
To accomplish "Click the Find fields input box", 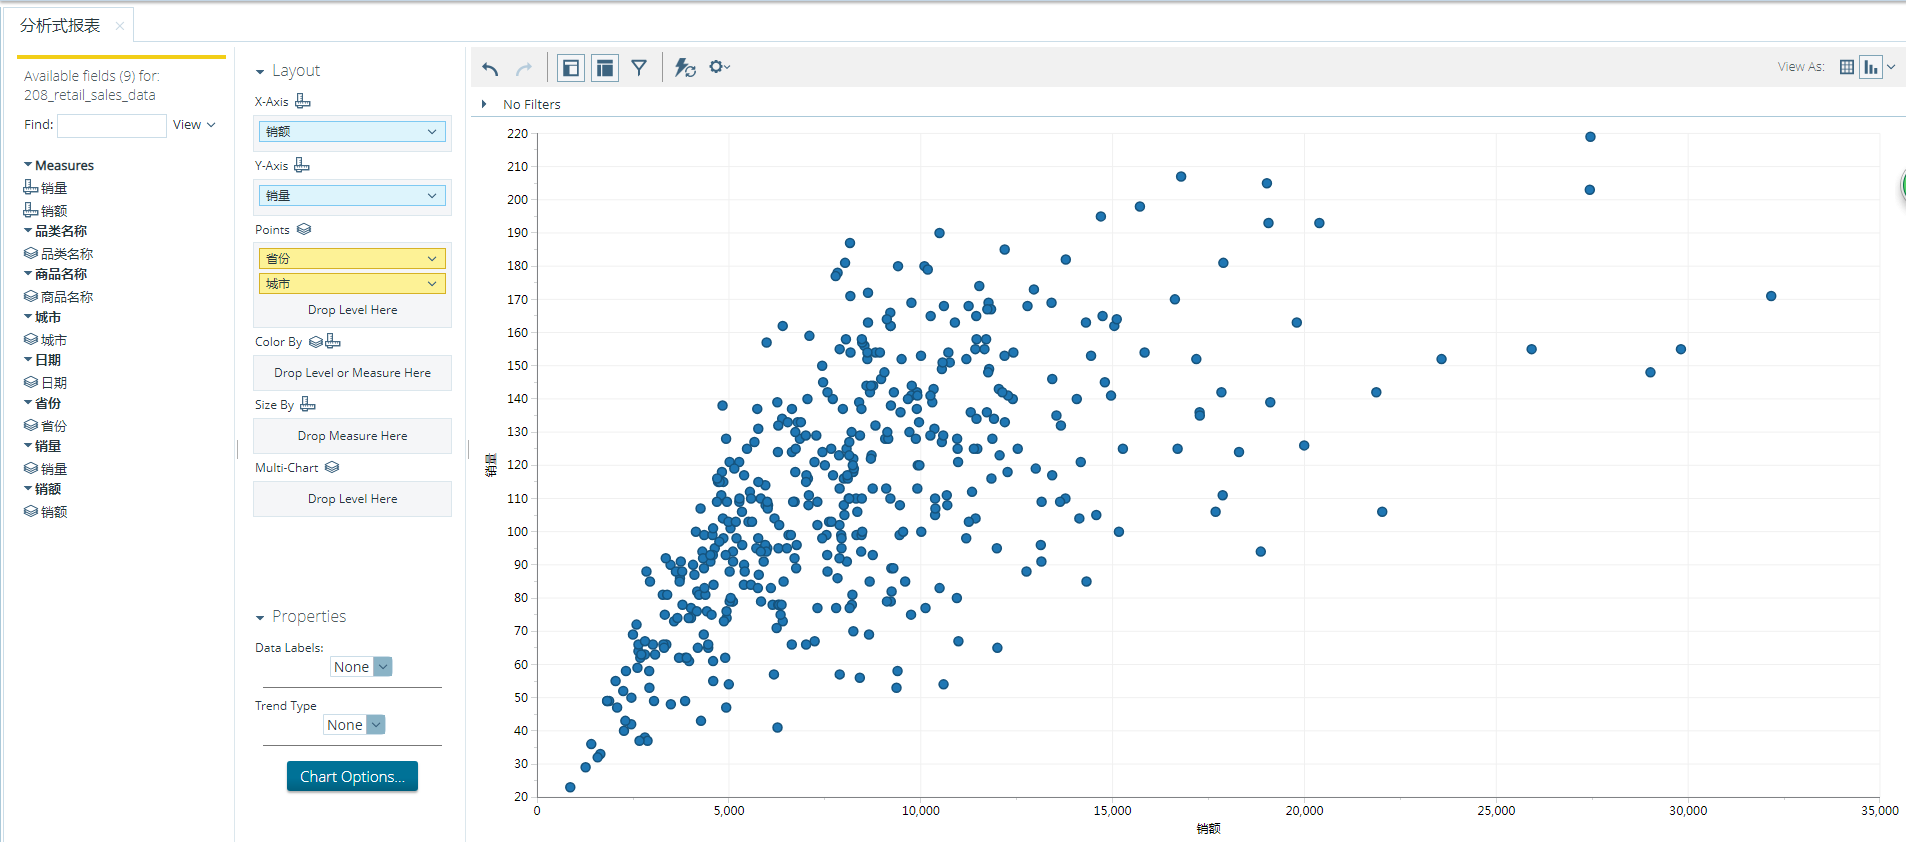I will (112, 125).
